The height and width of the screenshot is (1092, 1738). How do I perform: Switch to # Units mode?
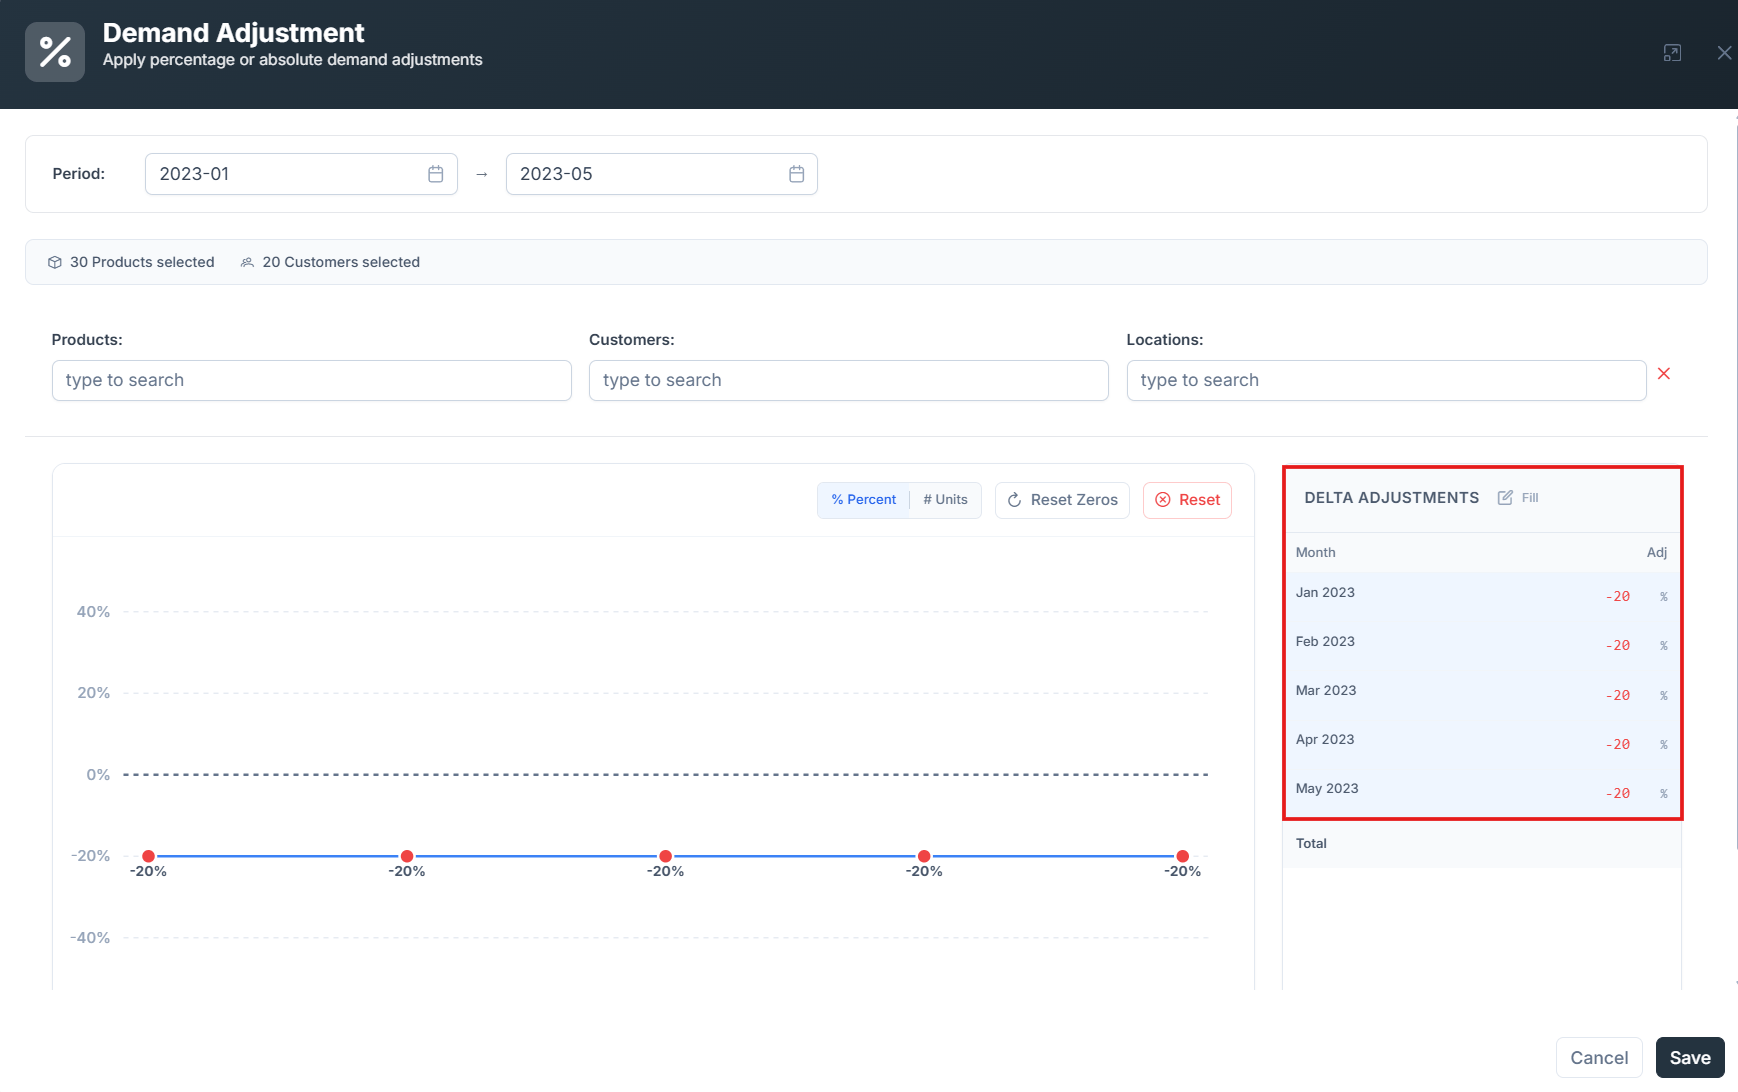click(x=945, y=500)
